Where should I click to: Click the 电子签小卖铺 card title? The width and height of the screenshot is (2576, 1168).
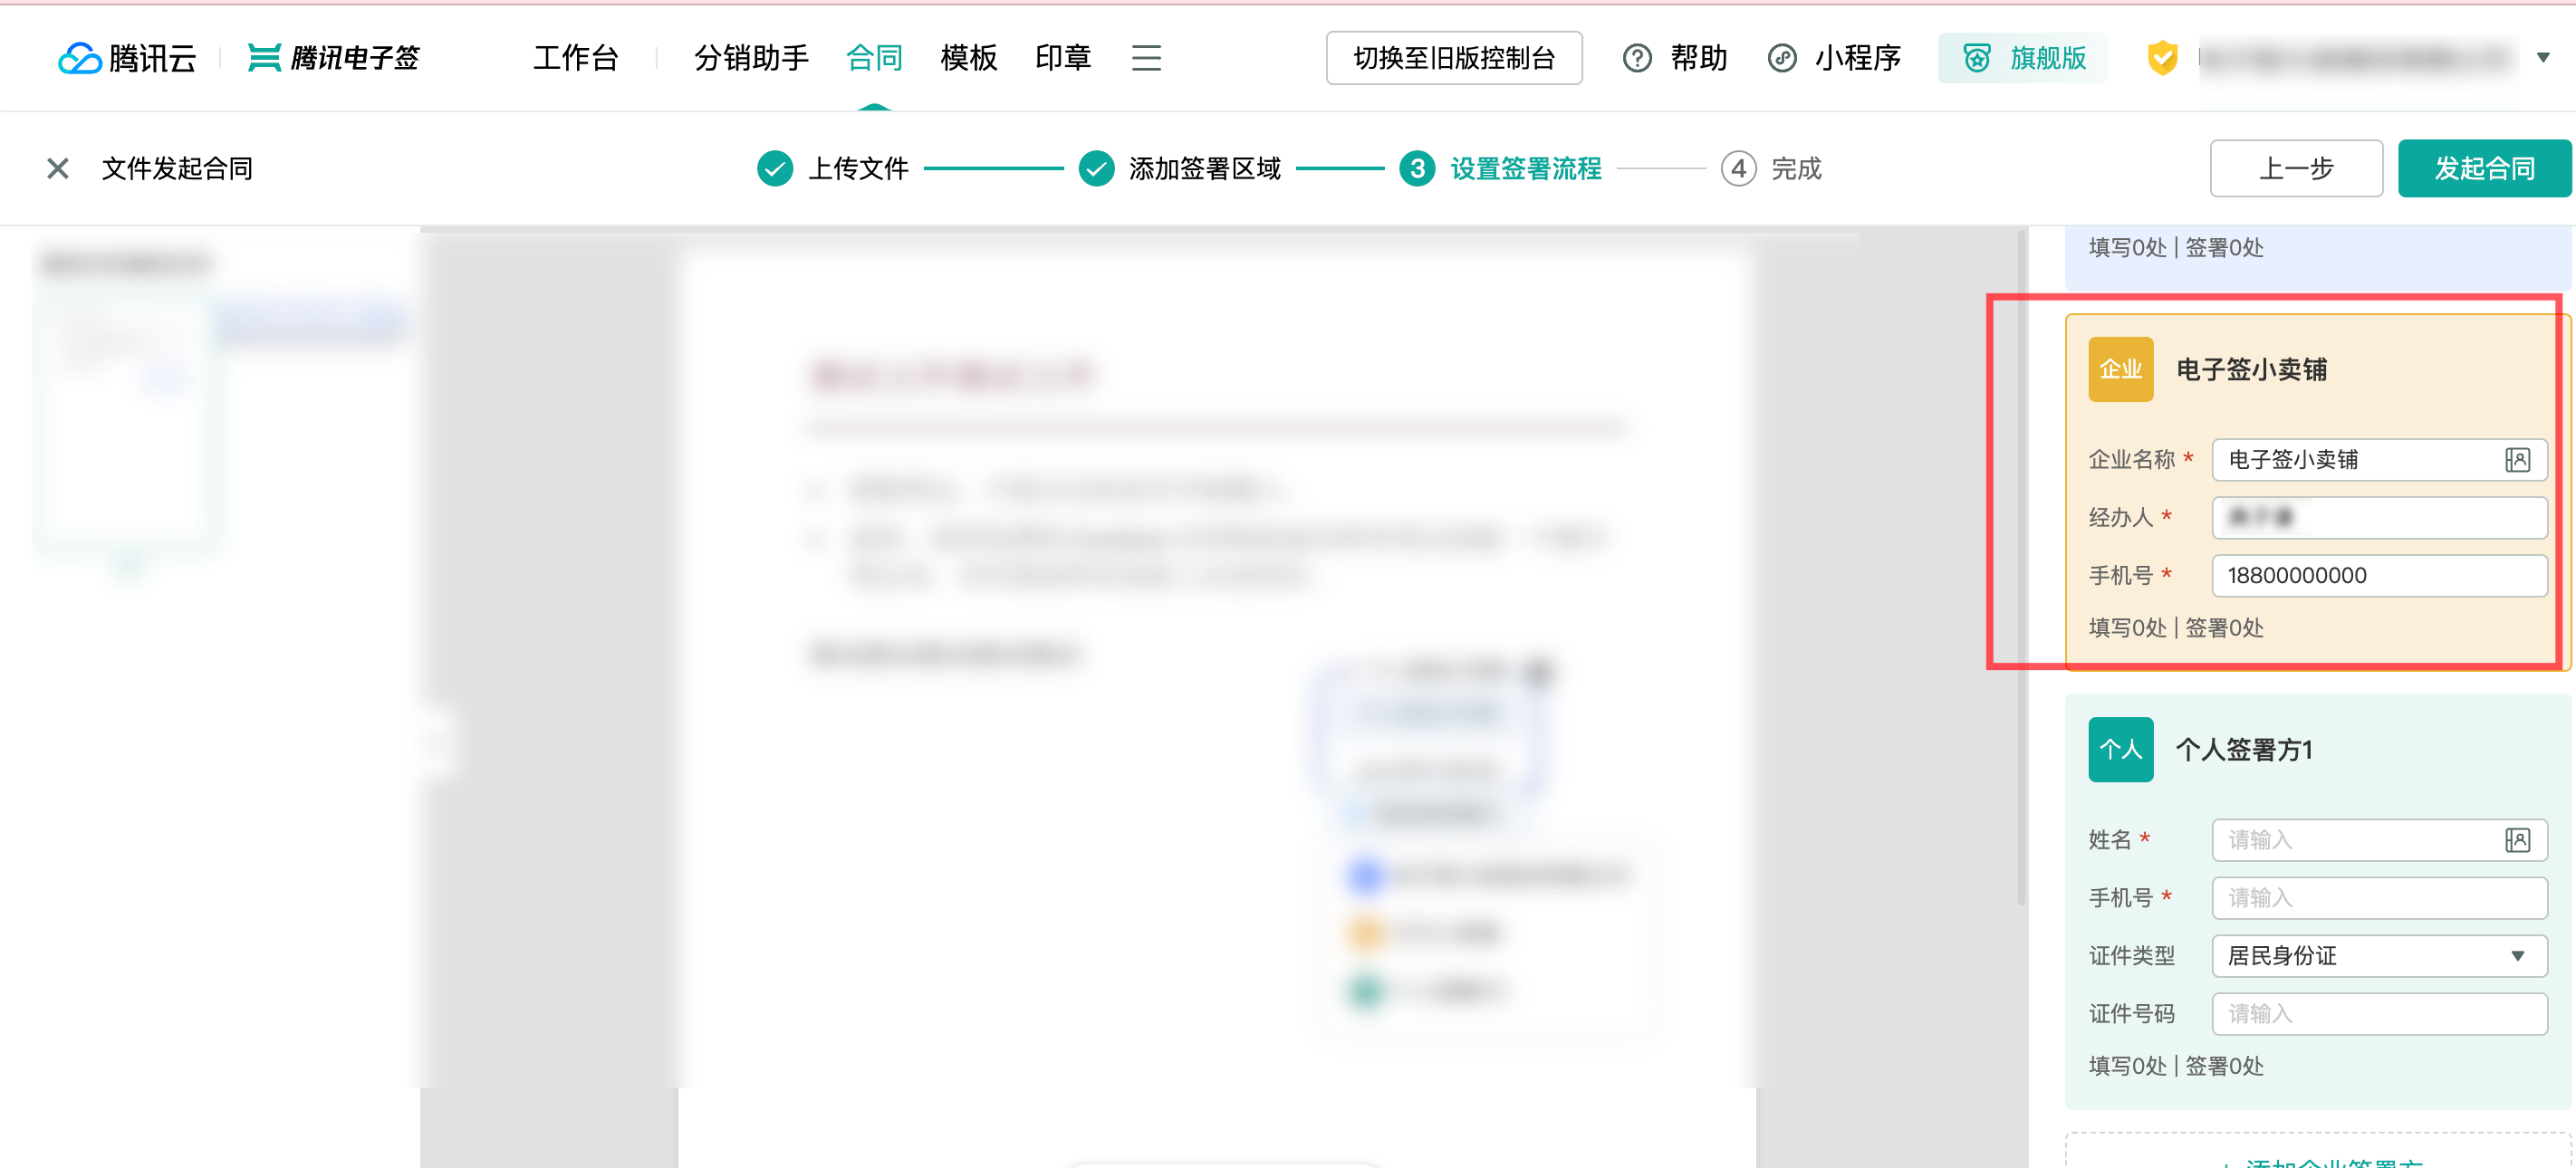2252,369
